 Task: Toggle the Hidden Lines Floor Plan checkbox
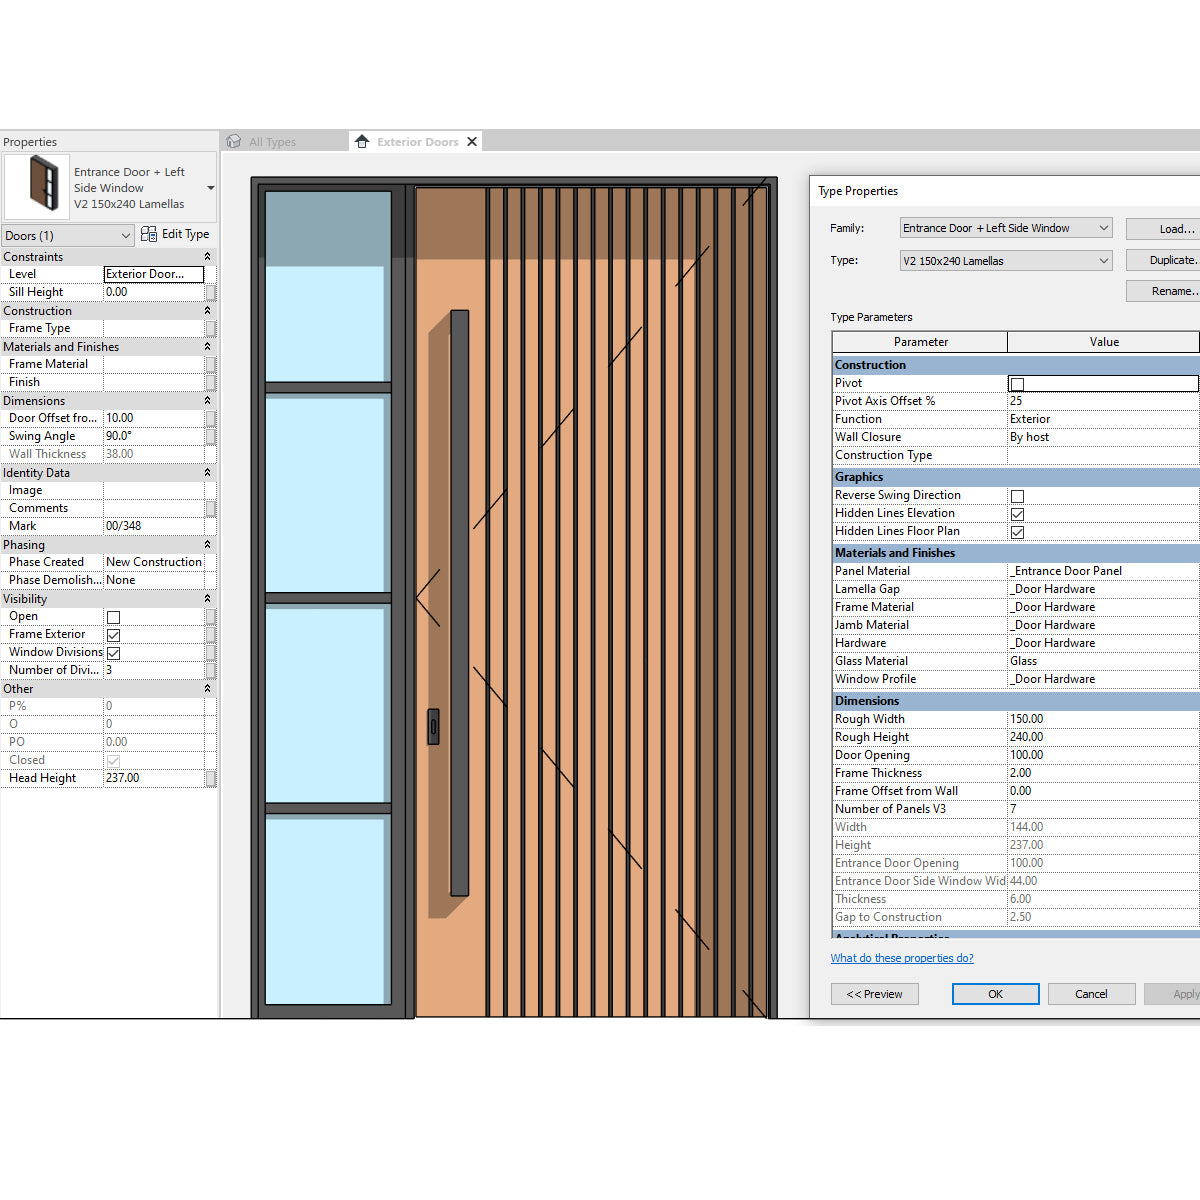coord(1017,532)
